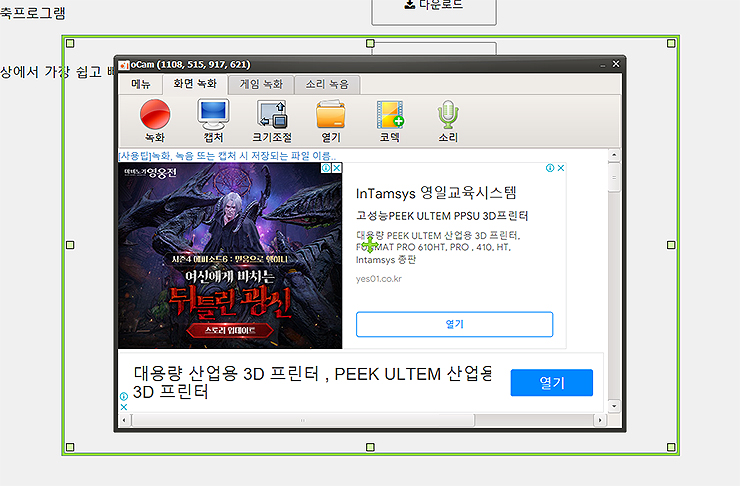Click the ad info icon on game banner

[326, 168]
